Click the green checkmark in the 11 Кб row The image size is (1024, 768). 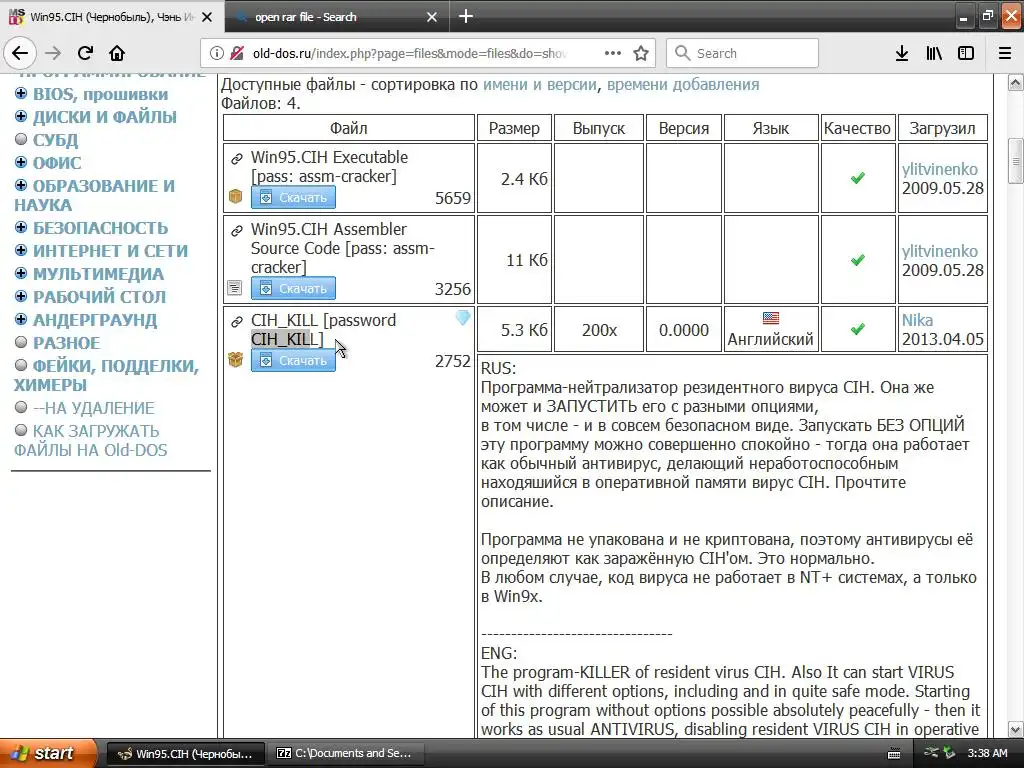(857, 260)
